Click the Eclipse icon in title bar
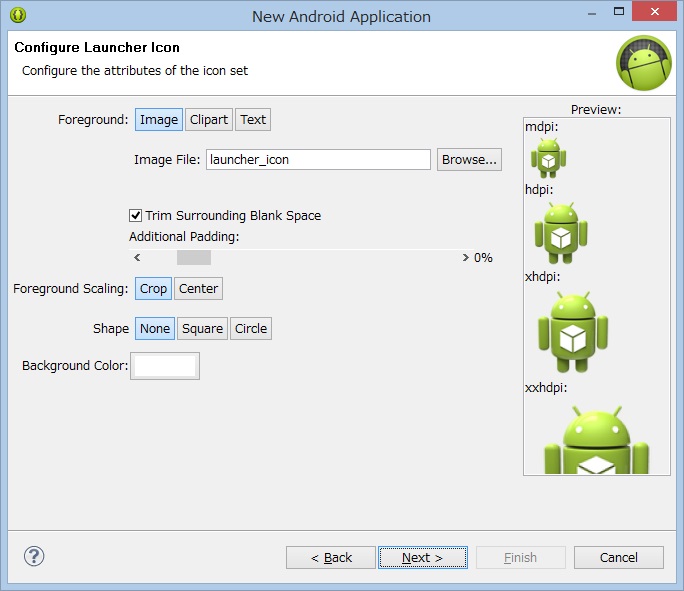The image size is (684, 591). point(18,15)
